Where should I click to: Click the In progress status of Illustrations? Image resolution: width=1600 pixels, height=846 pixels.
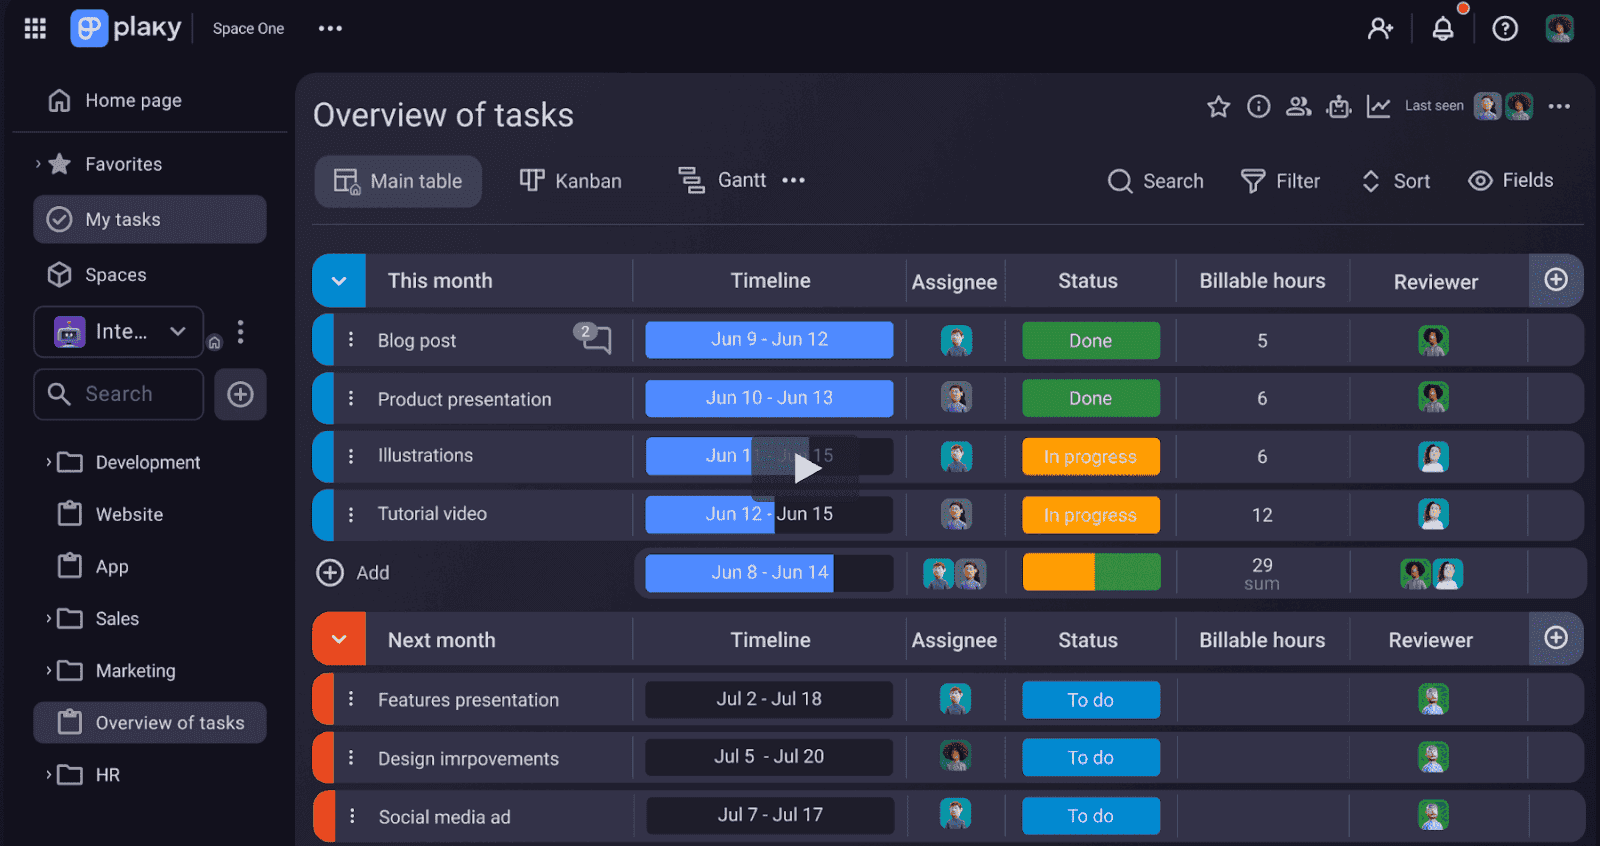(x=1091, y=457)
